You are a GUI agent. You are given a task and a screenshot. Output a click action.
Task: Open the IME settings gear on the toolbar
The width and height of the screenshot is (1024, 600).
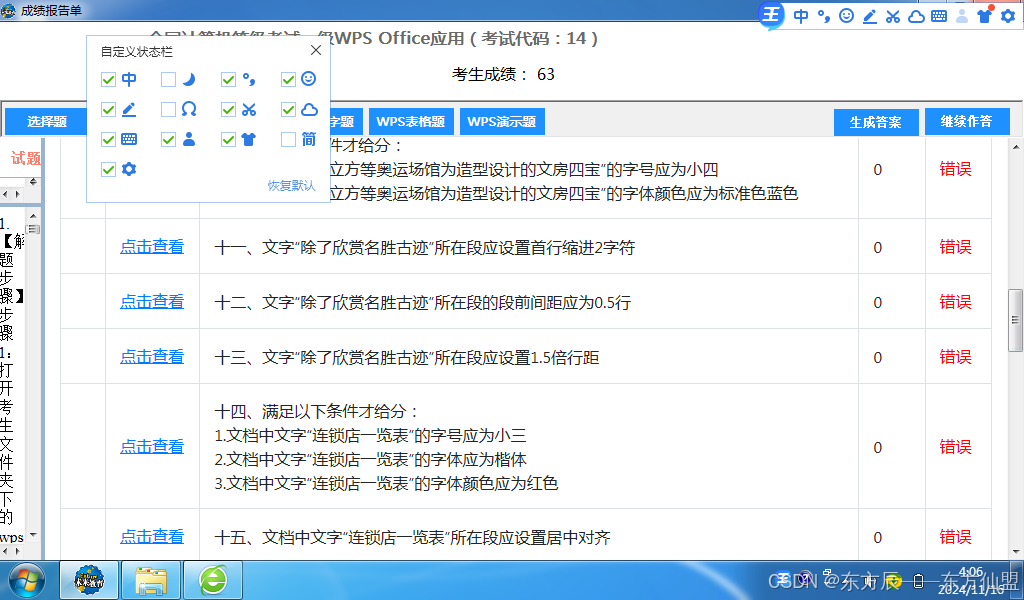(x=1008, y=16)
